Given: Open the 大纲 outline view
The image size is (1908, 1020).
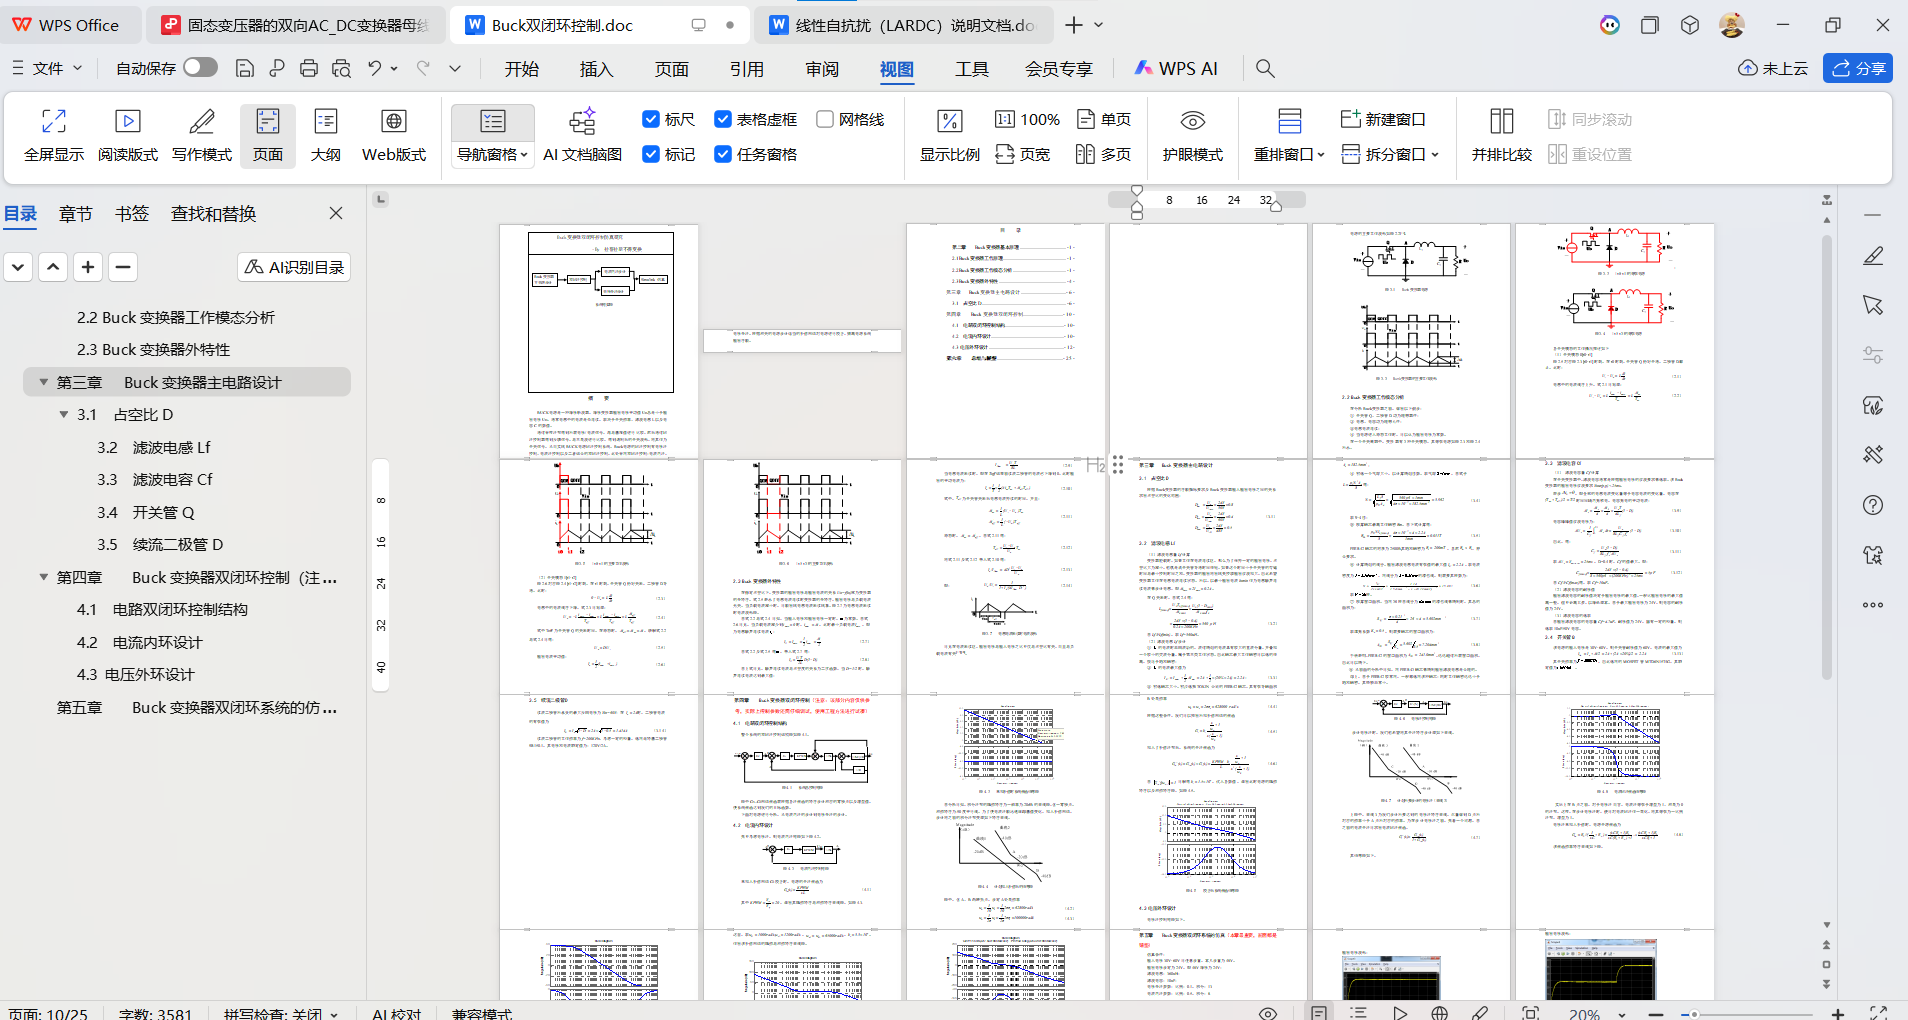Looking at the screenshot, I should pos(325,122).
